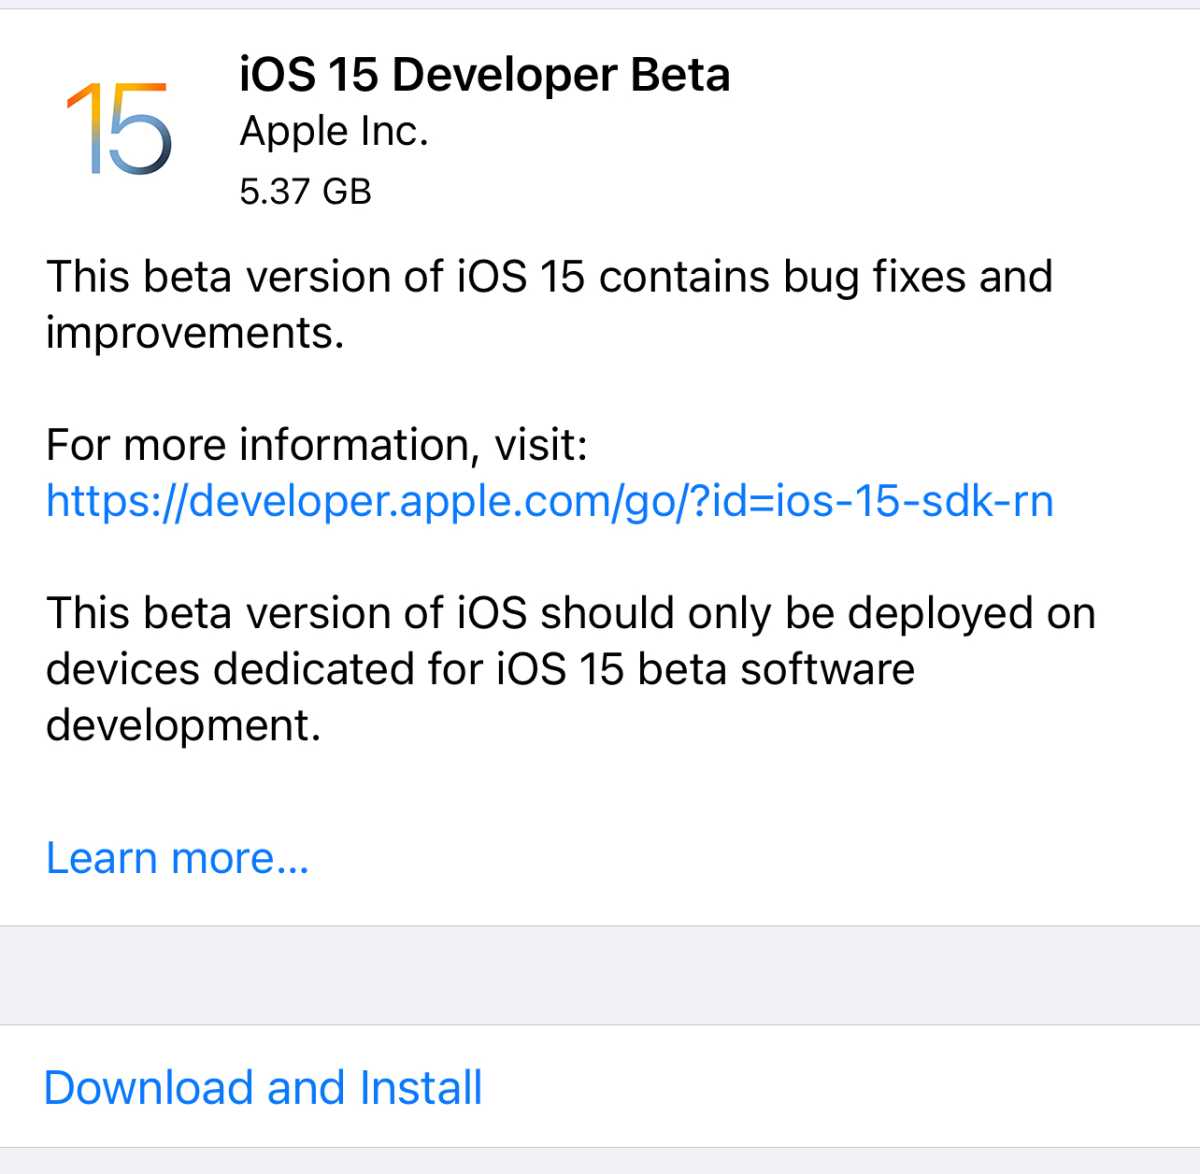Tap the word "development." ending the warning
Viewport: 1200px width, 1174px height.
(x=183, y=725)
